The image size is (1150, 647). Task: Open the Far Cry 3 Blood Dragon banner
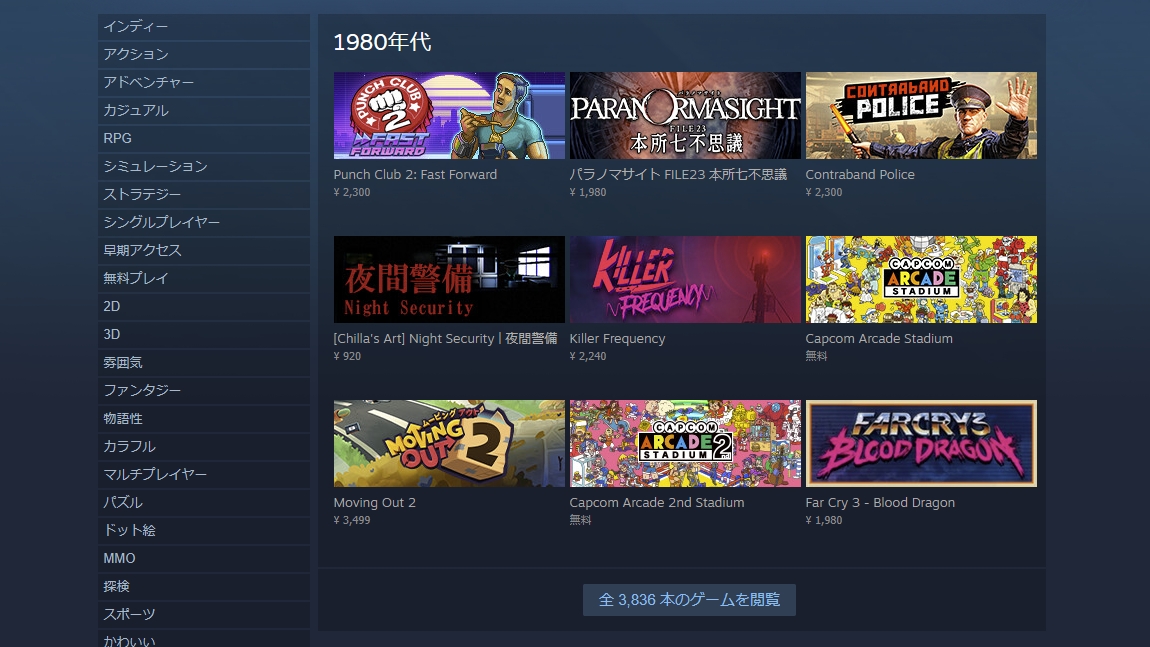click(921, 443)
